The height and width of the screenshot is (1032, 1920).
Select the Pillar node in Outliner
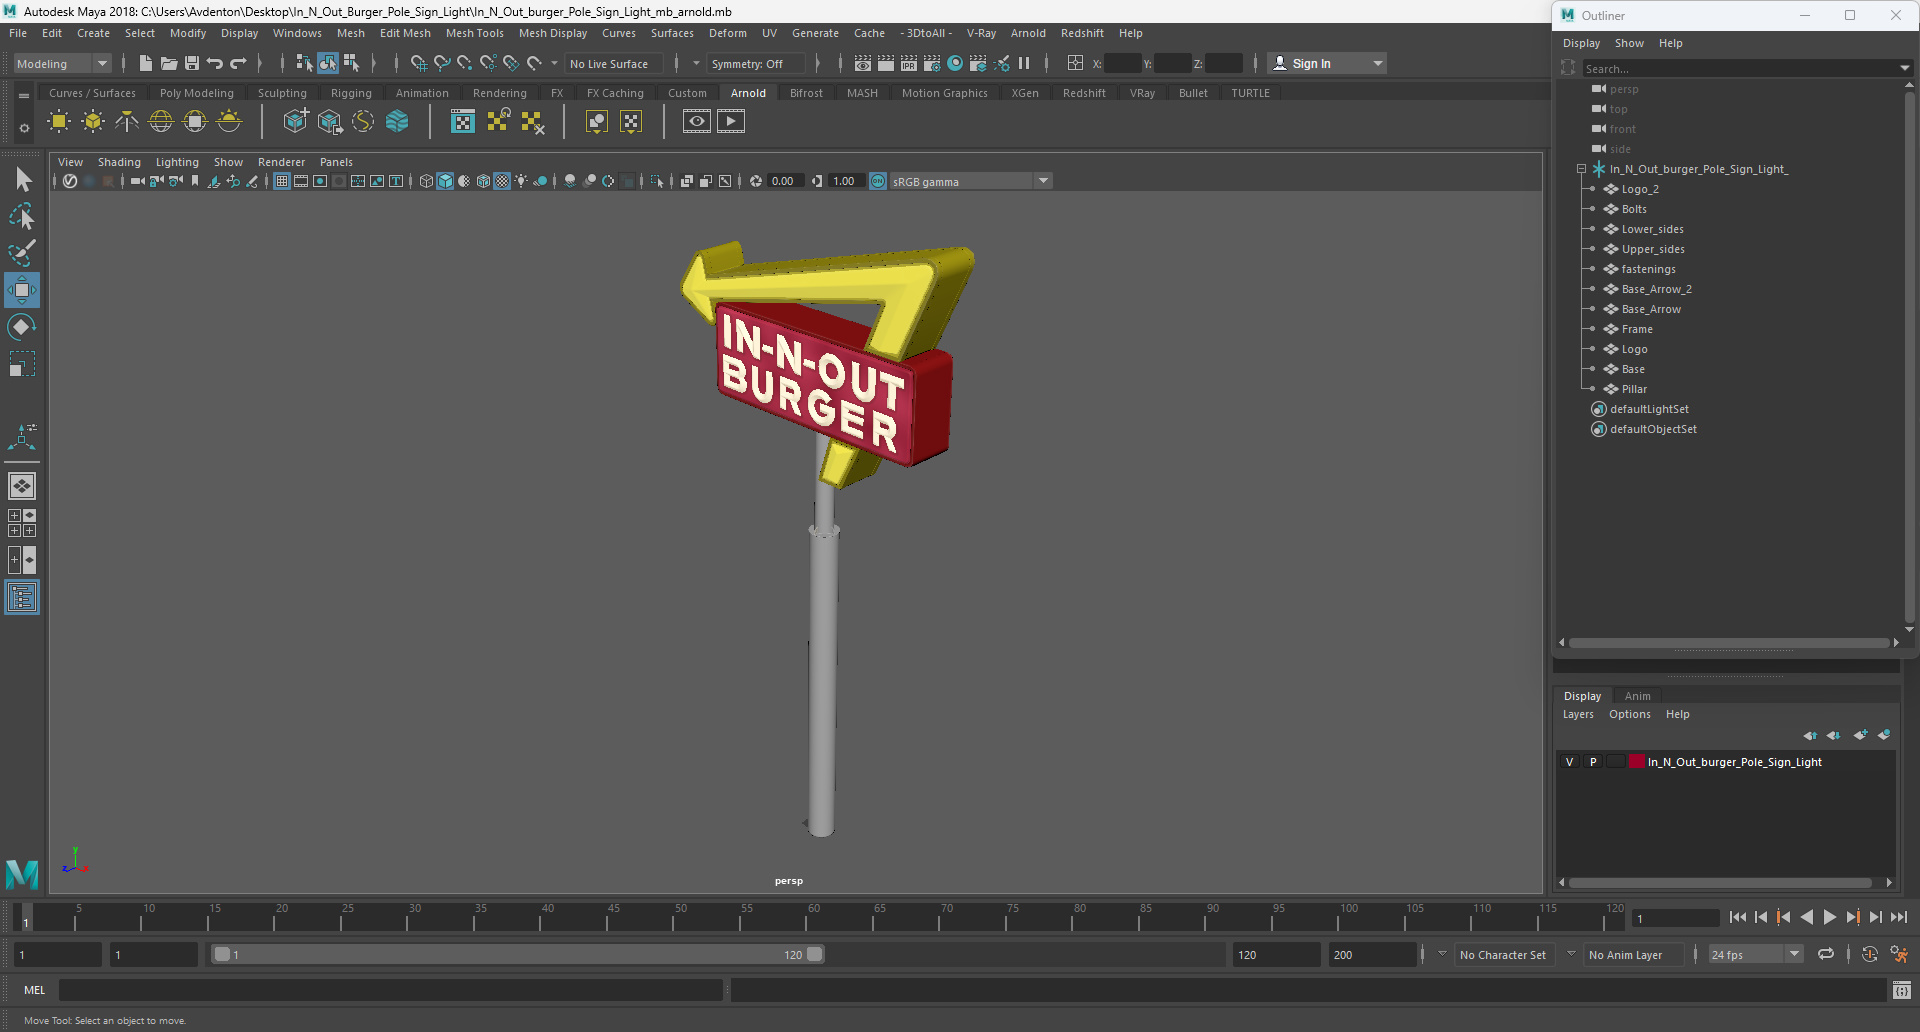(x=1633, y=389)
